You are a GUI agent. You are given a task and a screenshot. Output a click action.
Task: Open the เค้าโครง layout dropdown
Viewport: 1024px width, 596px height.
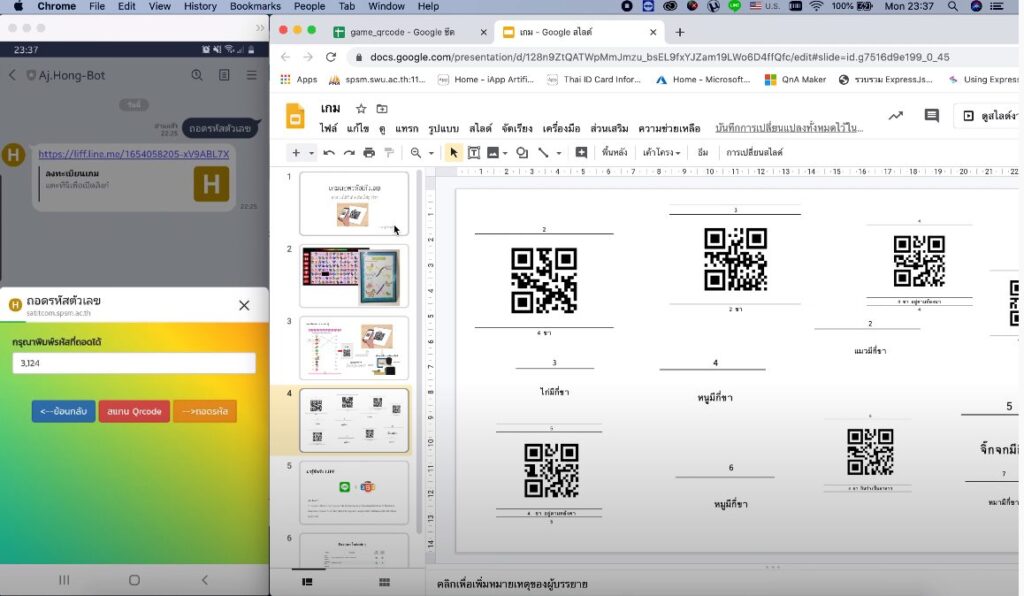(x=661, y=153)
